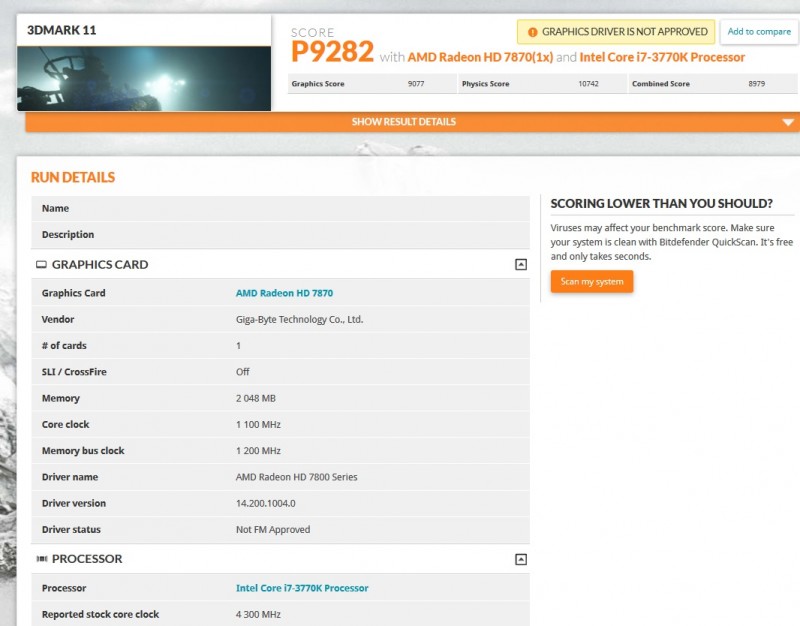Click Reported stock core clock 4 300 MHz
This screenshot has height=626, width=800.
[258, 614]
